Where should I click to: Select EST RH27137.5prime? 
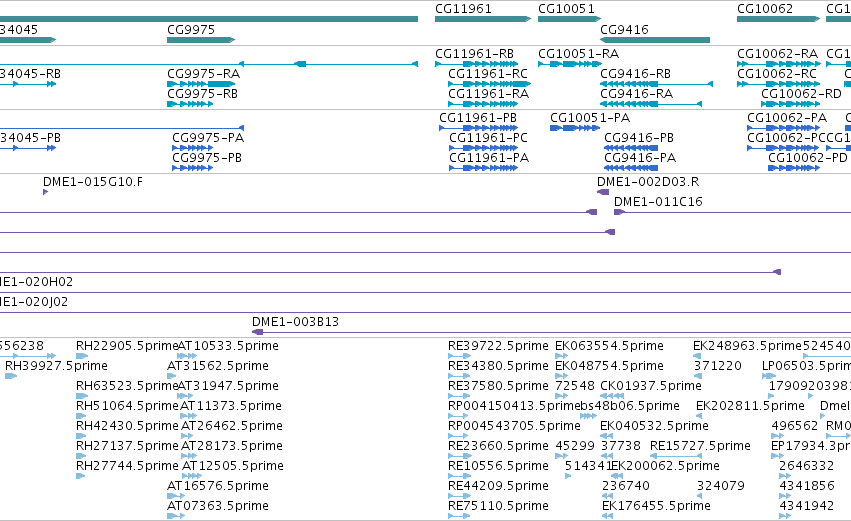click(x=81, y=456)
